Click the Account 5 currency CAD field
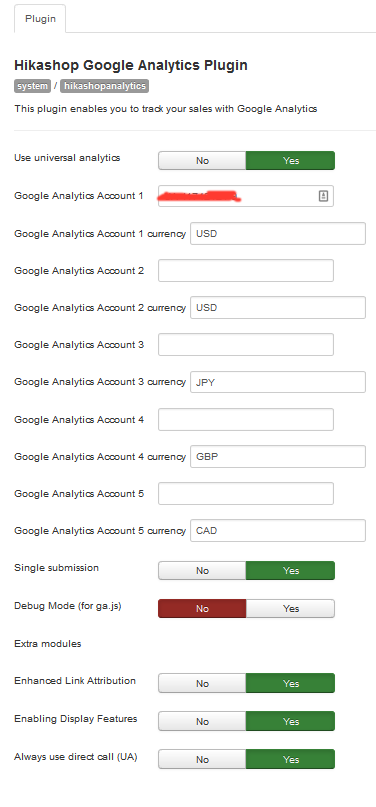Image resolution: width=376 pixels, height=807 pixels. click(x=278, y=531)
